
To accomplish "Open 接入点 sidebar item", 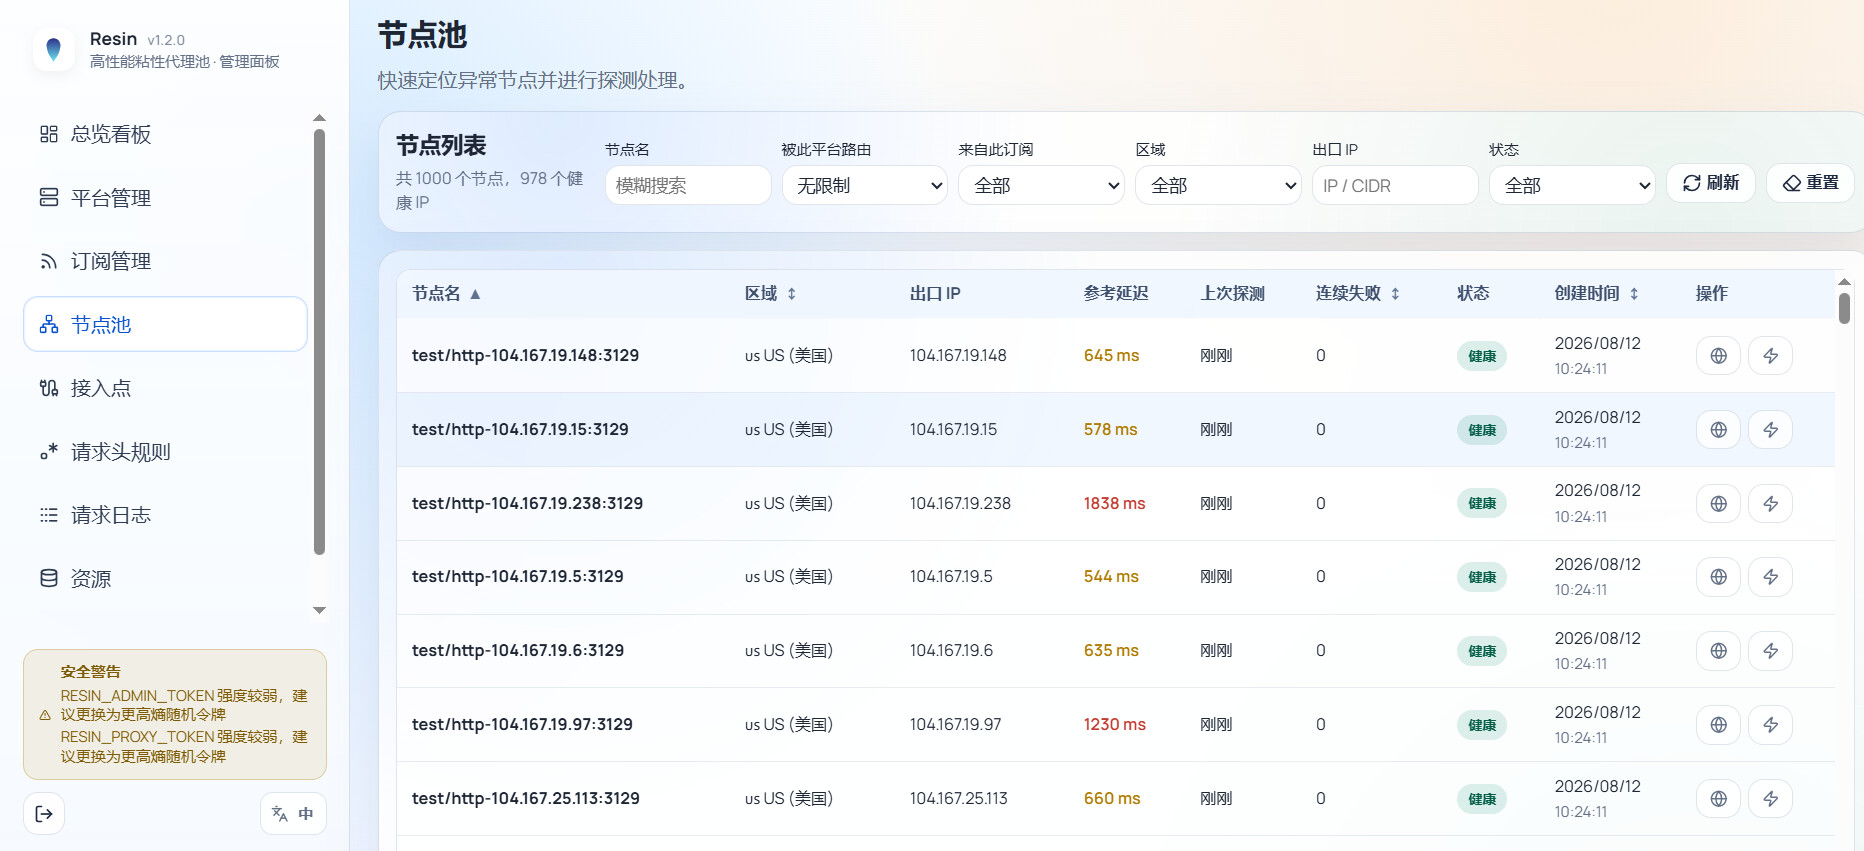I will tap(165, 388).
